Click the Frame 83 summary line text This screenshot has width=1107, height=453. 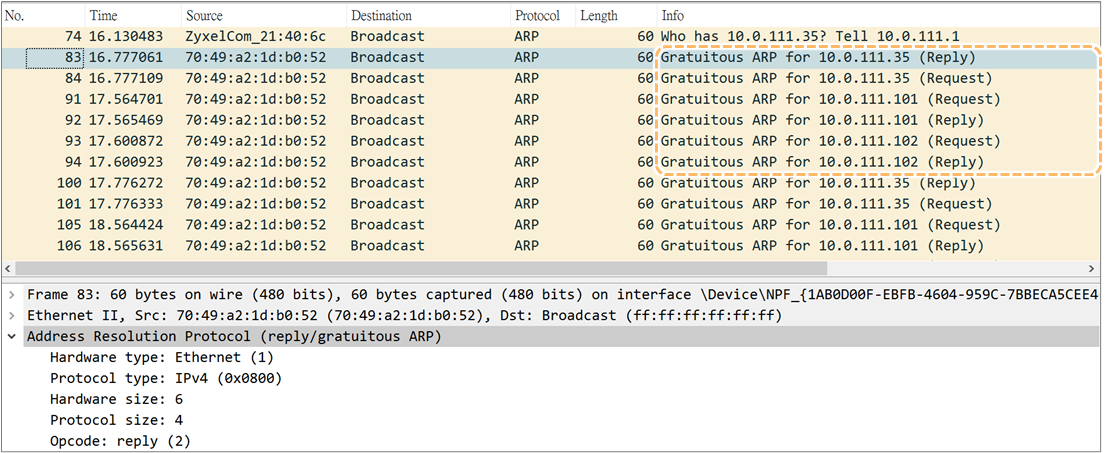[x=563, y=294]
